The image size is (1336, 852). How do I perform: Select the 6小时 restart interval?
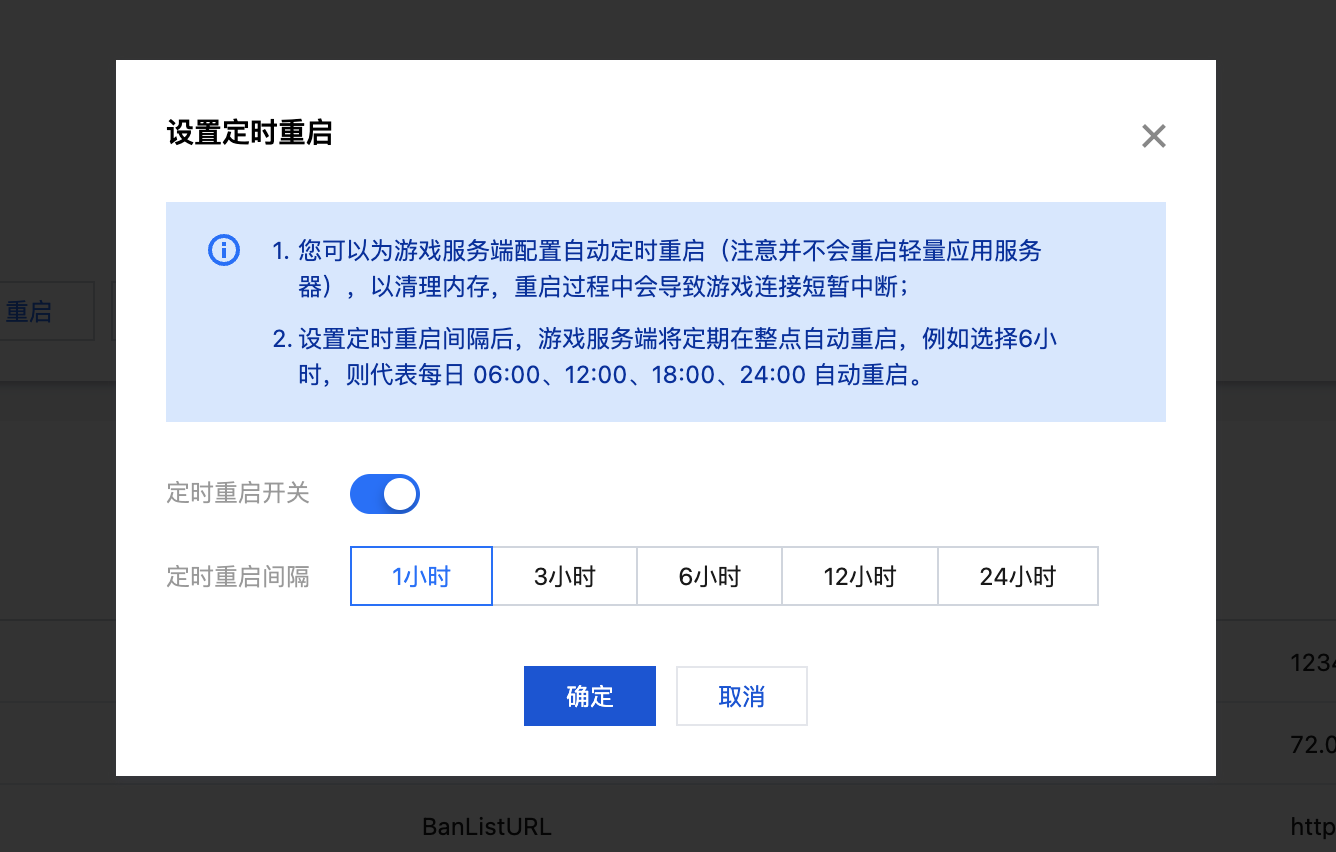tap(709, 576)
